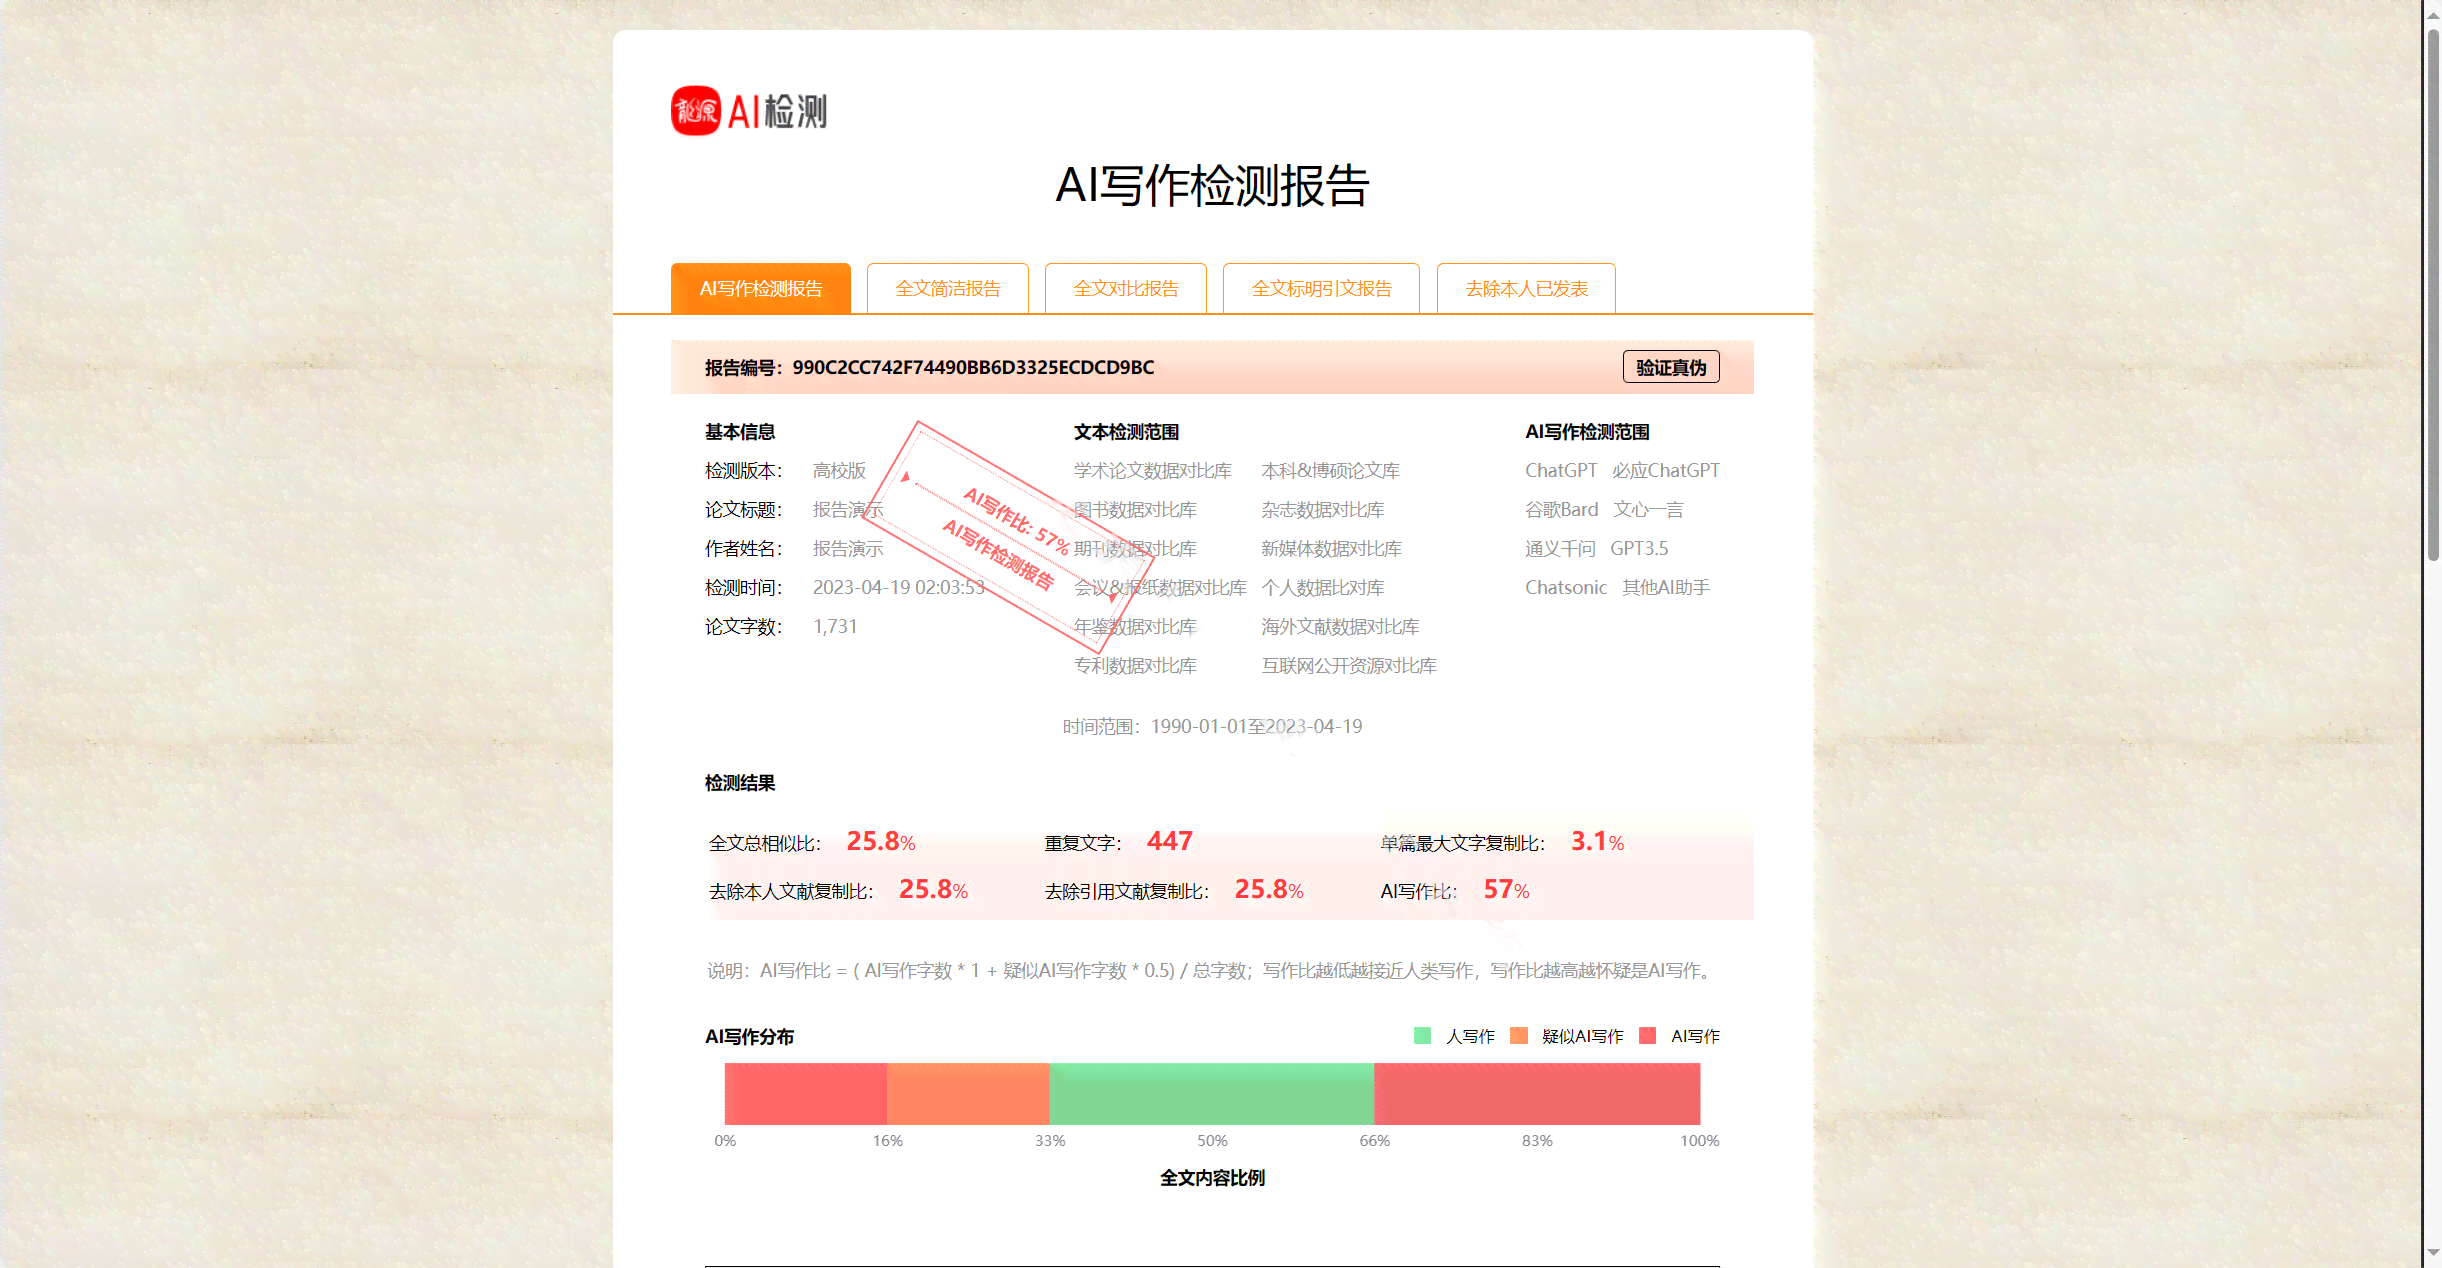Click the red AI写作 legend swatch

click(x=1648, y=1036)
